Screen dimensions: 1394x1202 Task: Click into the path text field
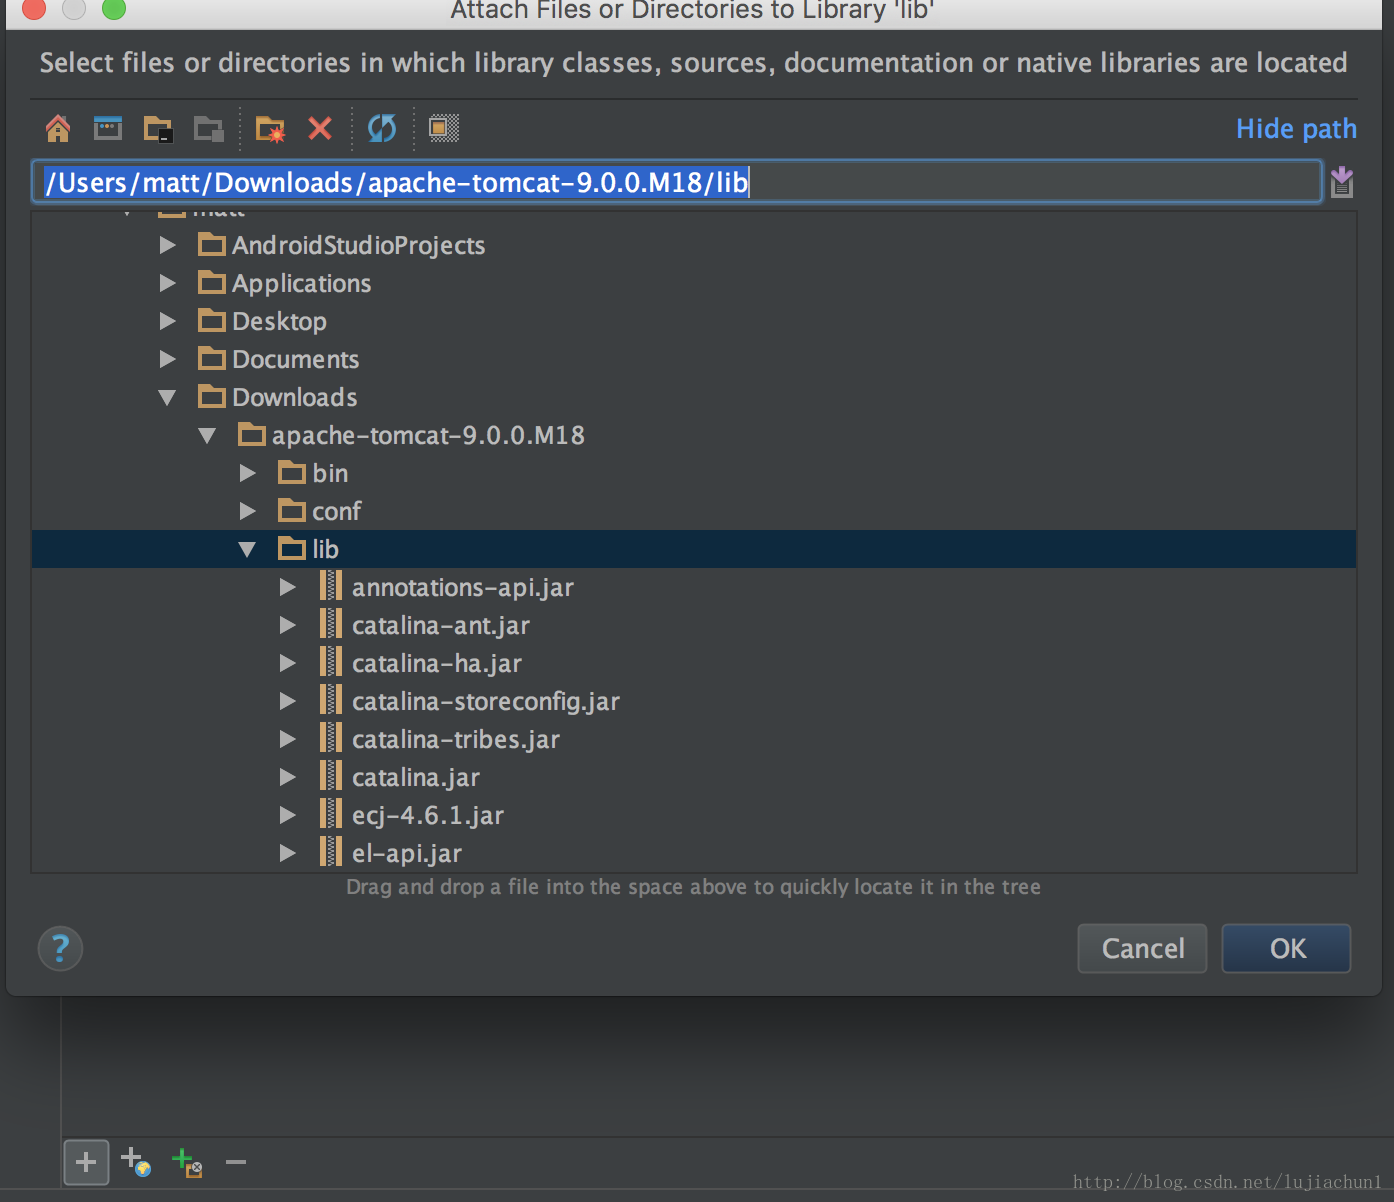(x=677, y=182)
